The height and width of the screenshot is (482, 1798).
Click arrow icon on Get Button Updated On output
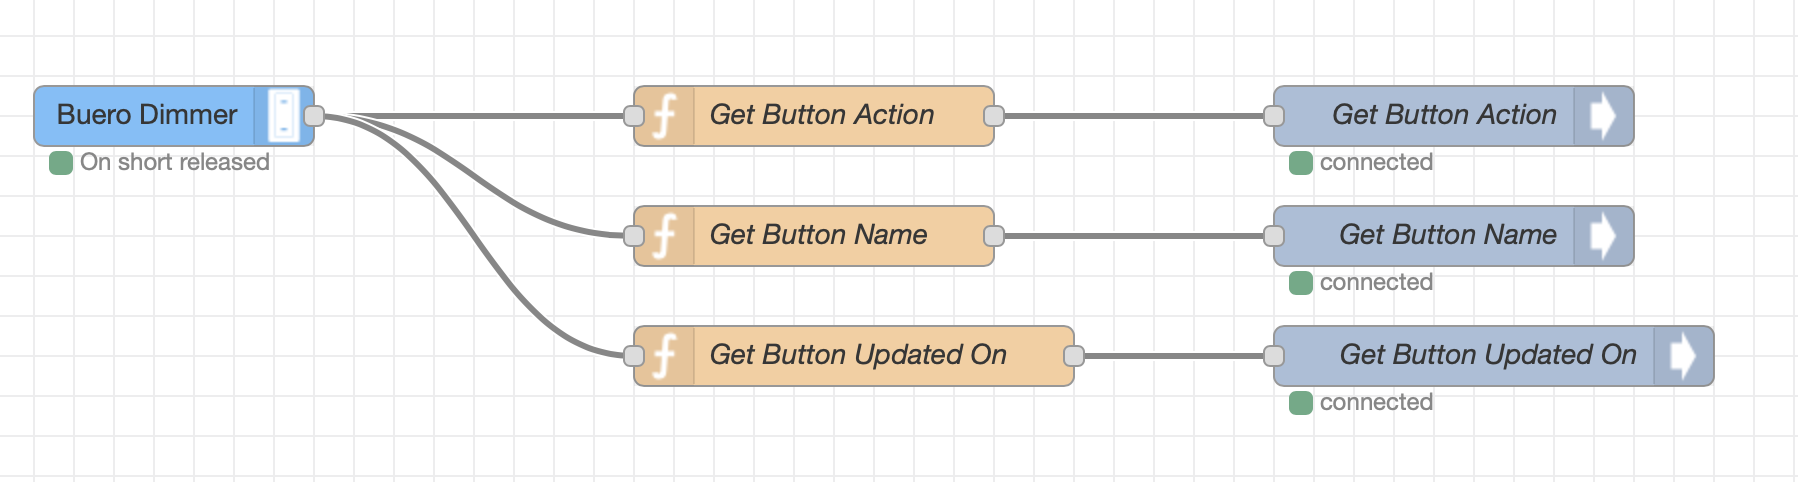point(1682,356)
